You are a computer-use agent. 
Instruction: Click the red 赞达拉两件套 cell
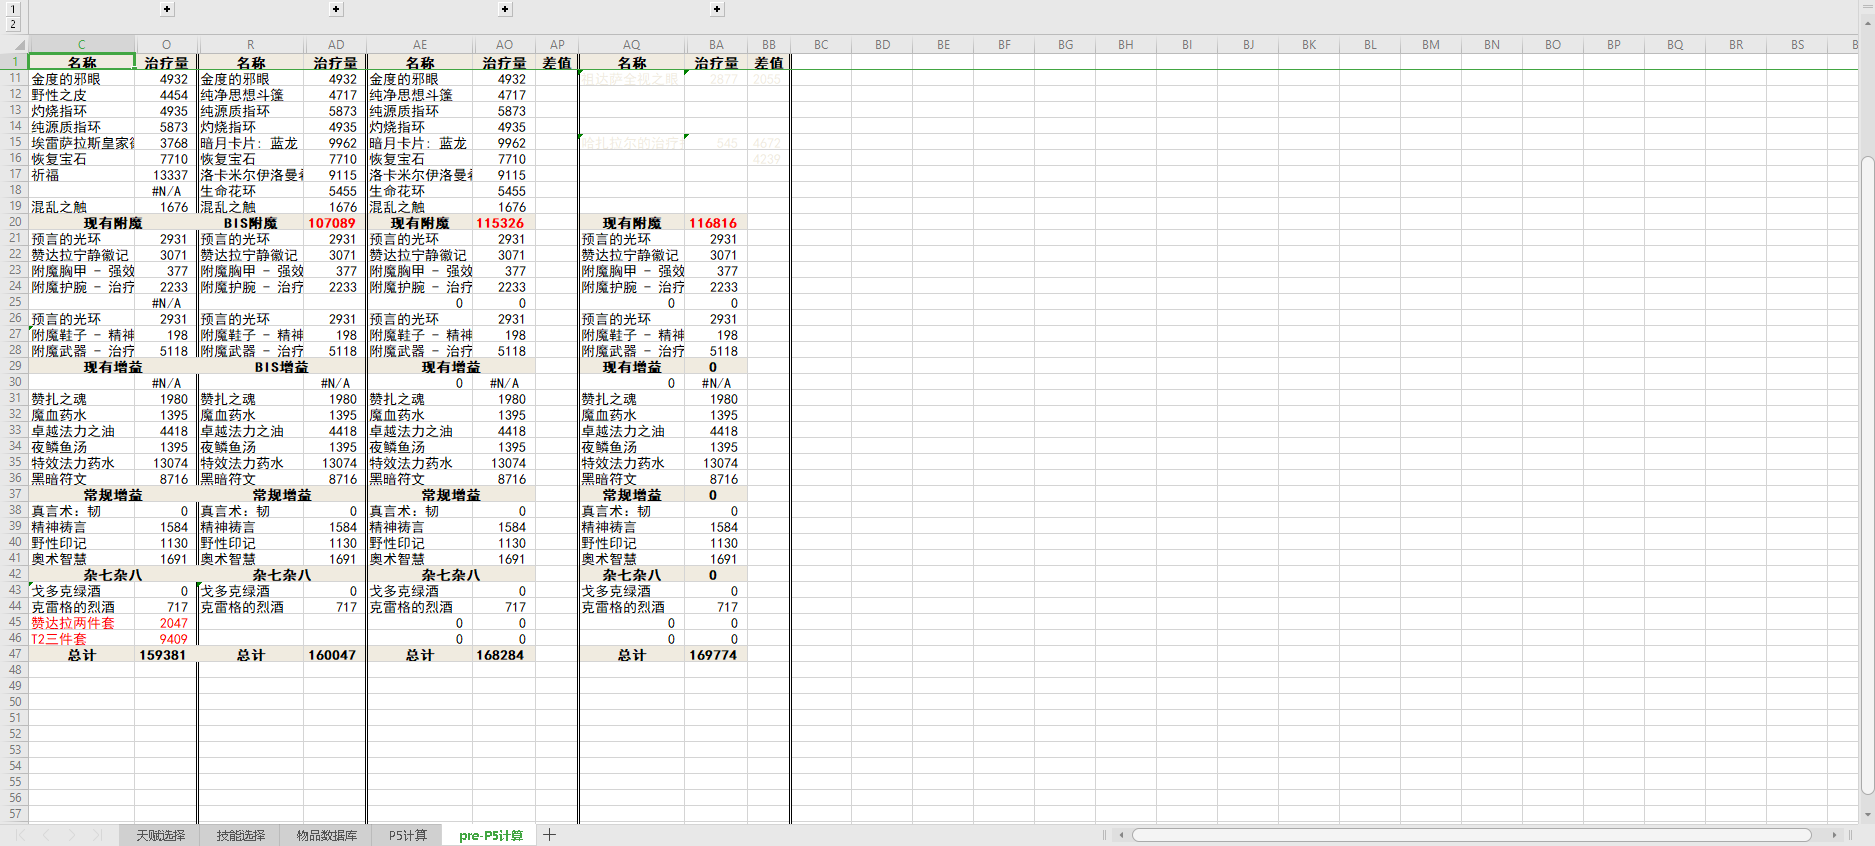click(x=81, y=623)
